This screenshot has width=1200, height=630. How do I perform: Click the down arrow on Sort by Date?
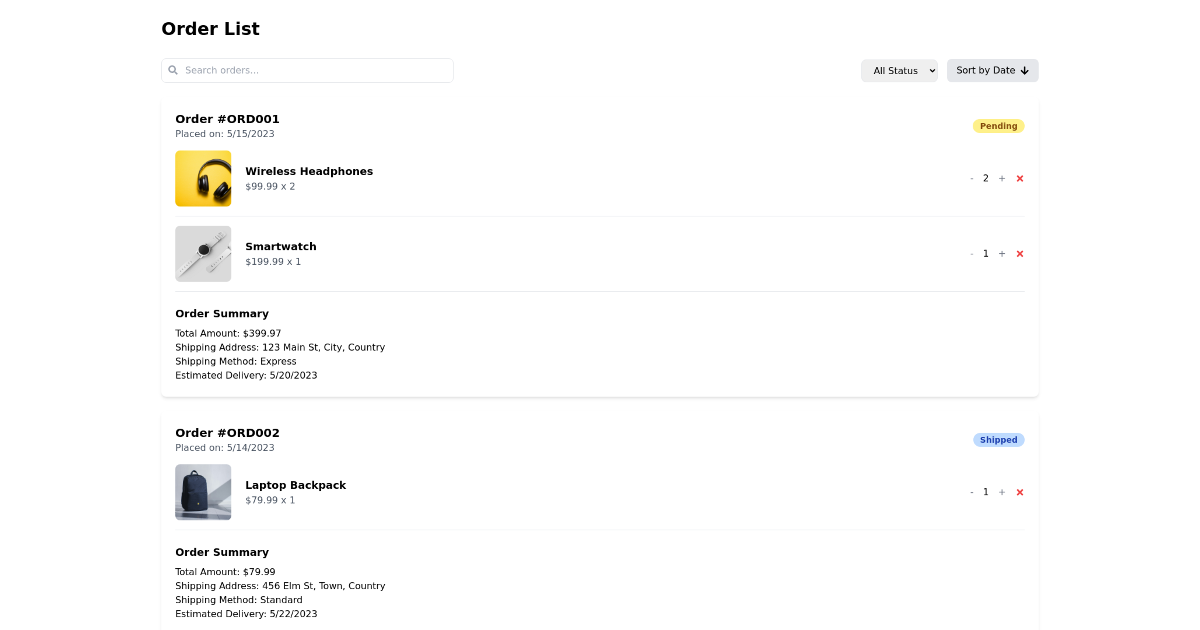(1025, 70)
